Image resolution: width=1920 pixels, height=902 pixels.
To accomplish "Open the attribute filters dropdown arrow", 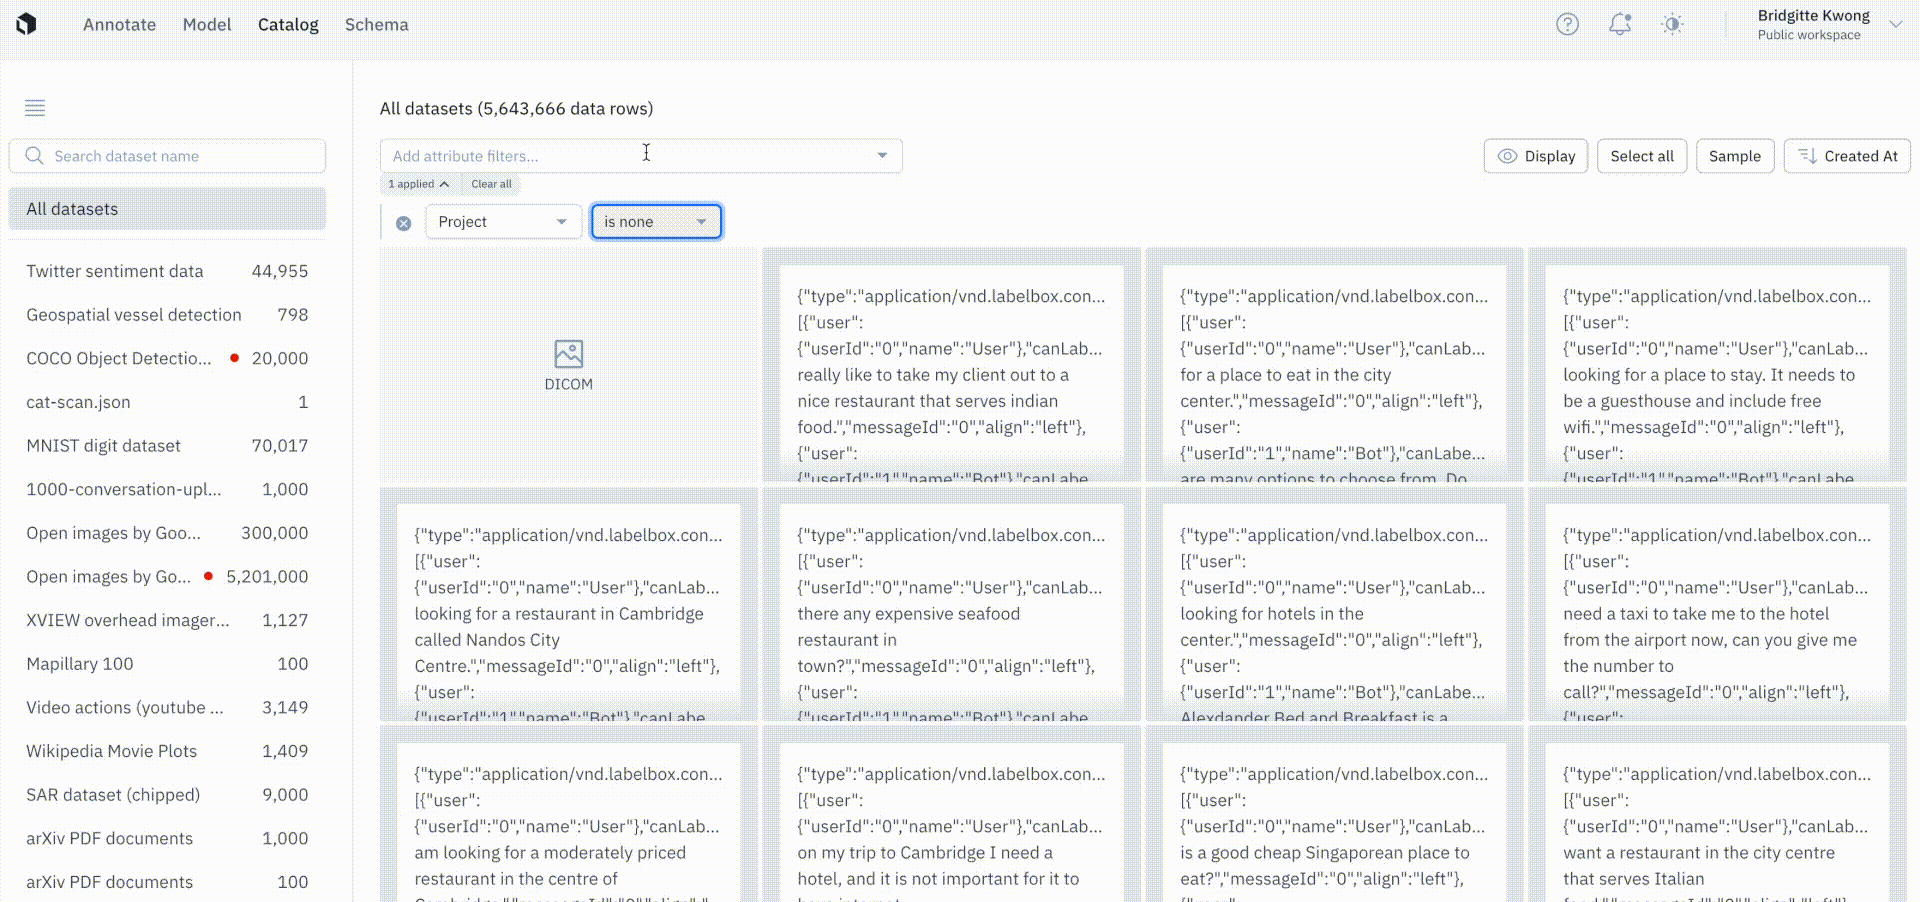I will coord(882,156).
